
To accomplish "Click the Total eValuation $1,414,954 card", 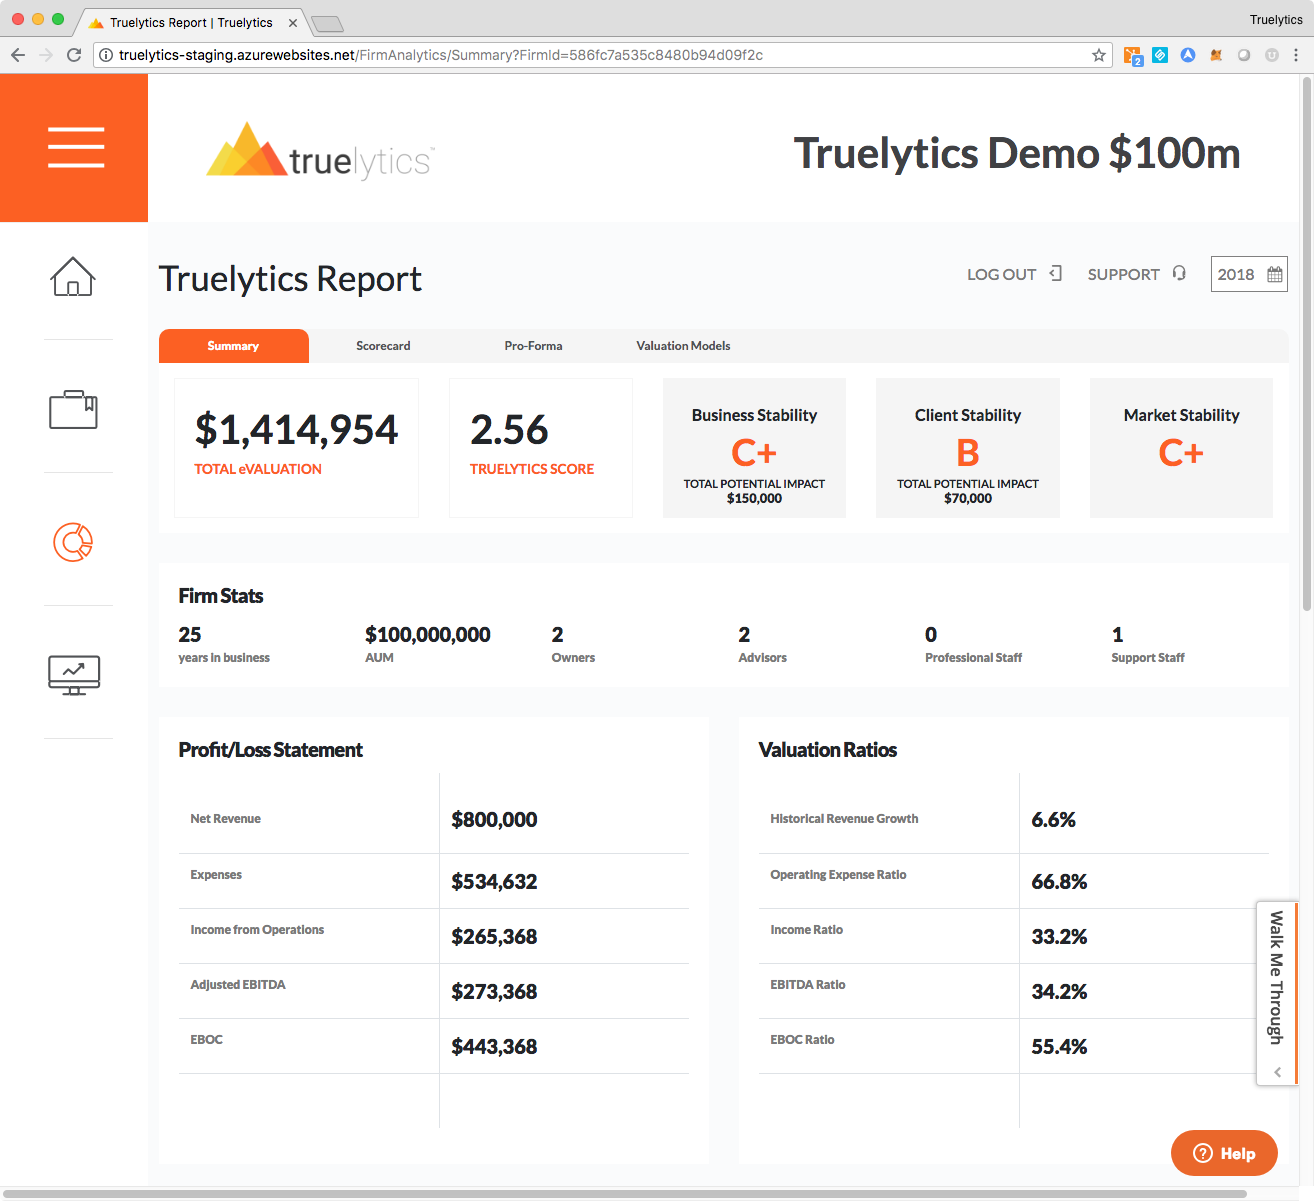I will point(296,448).
